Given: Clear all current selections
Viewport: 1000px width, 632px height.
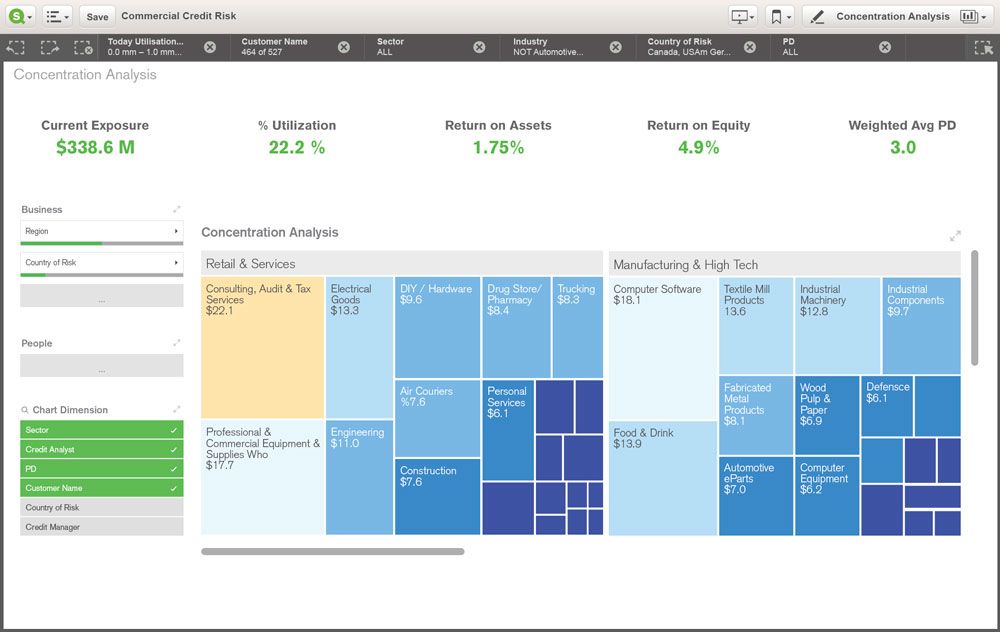Looking at the screenshot, I should 82,47.
